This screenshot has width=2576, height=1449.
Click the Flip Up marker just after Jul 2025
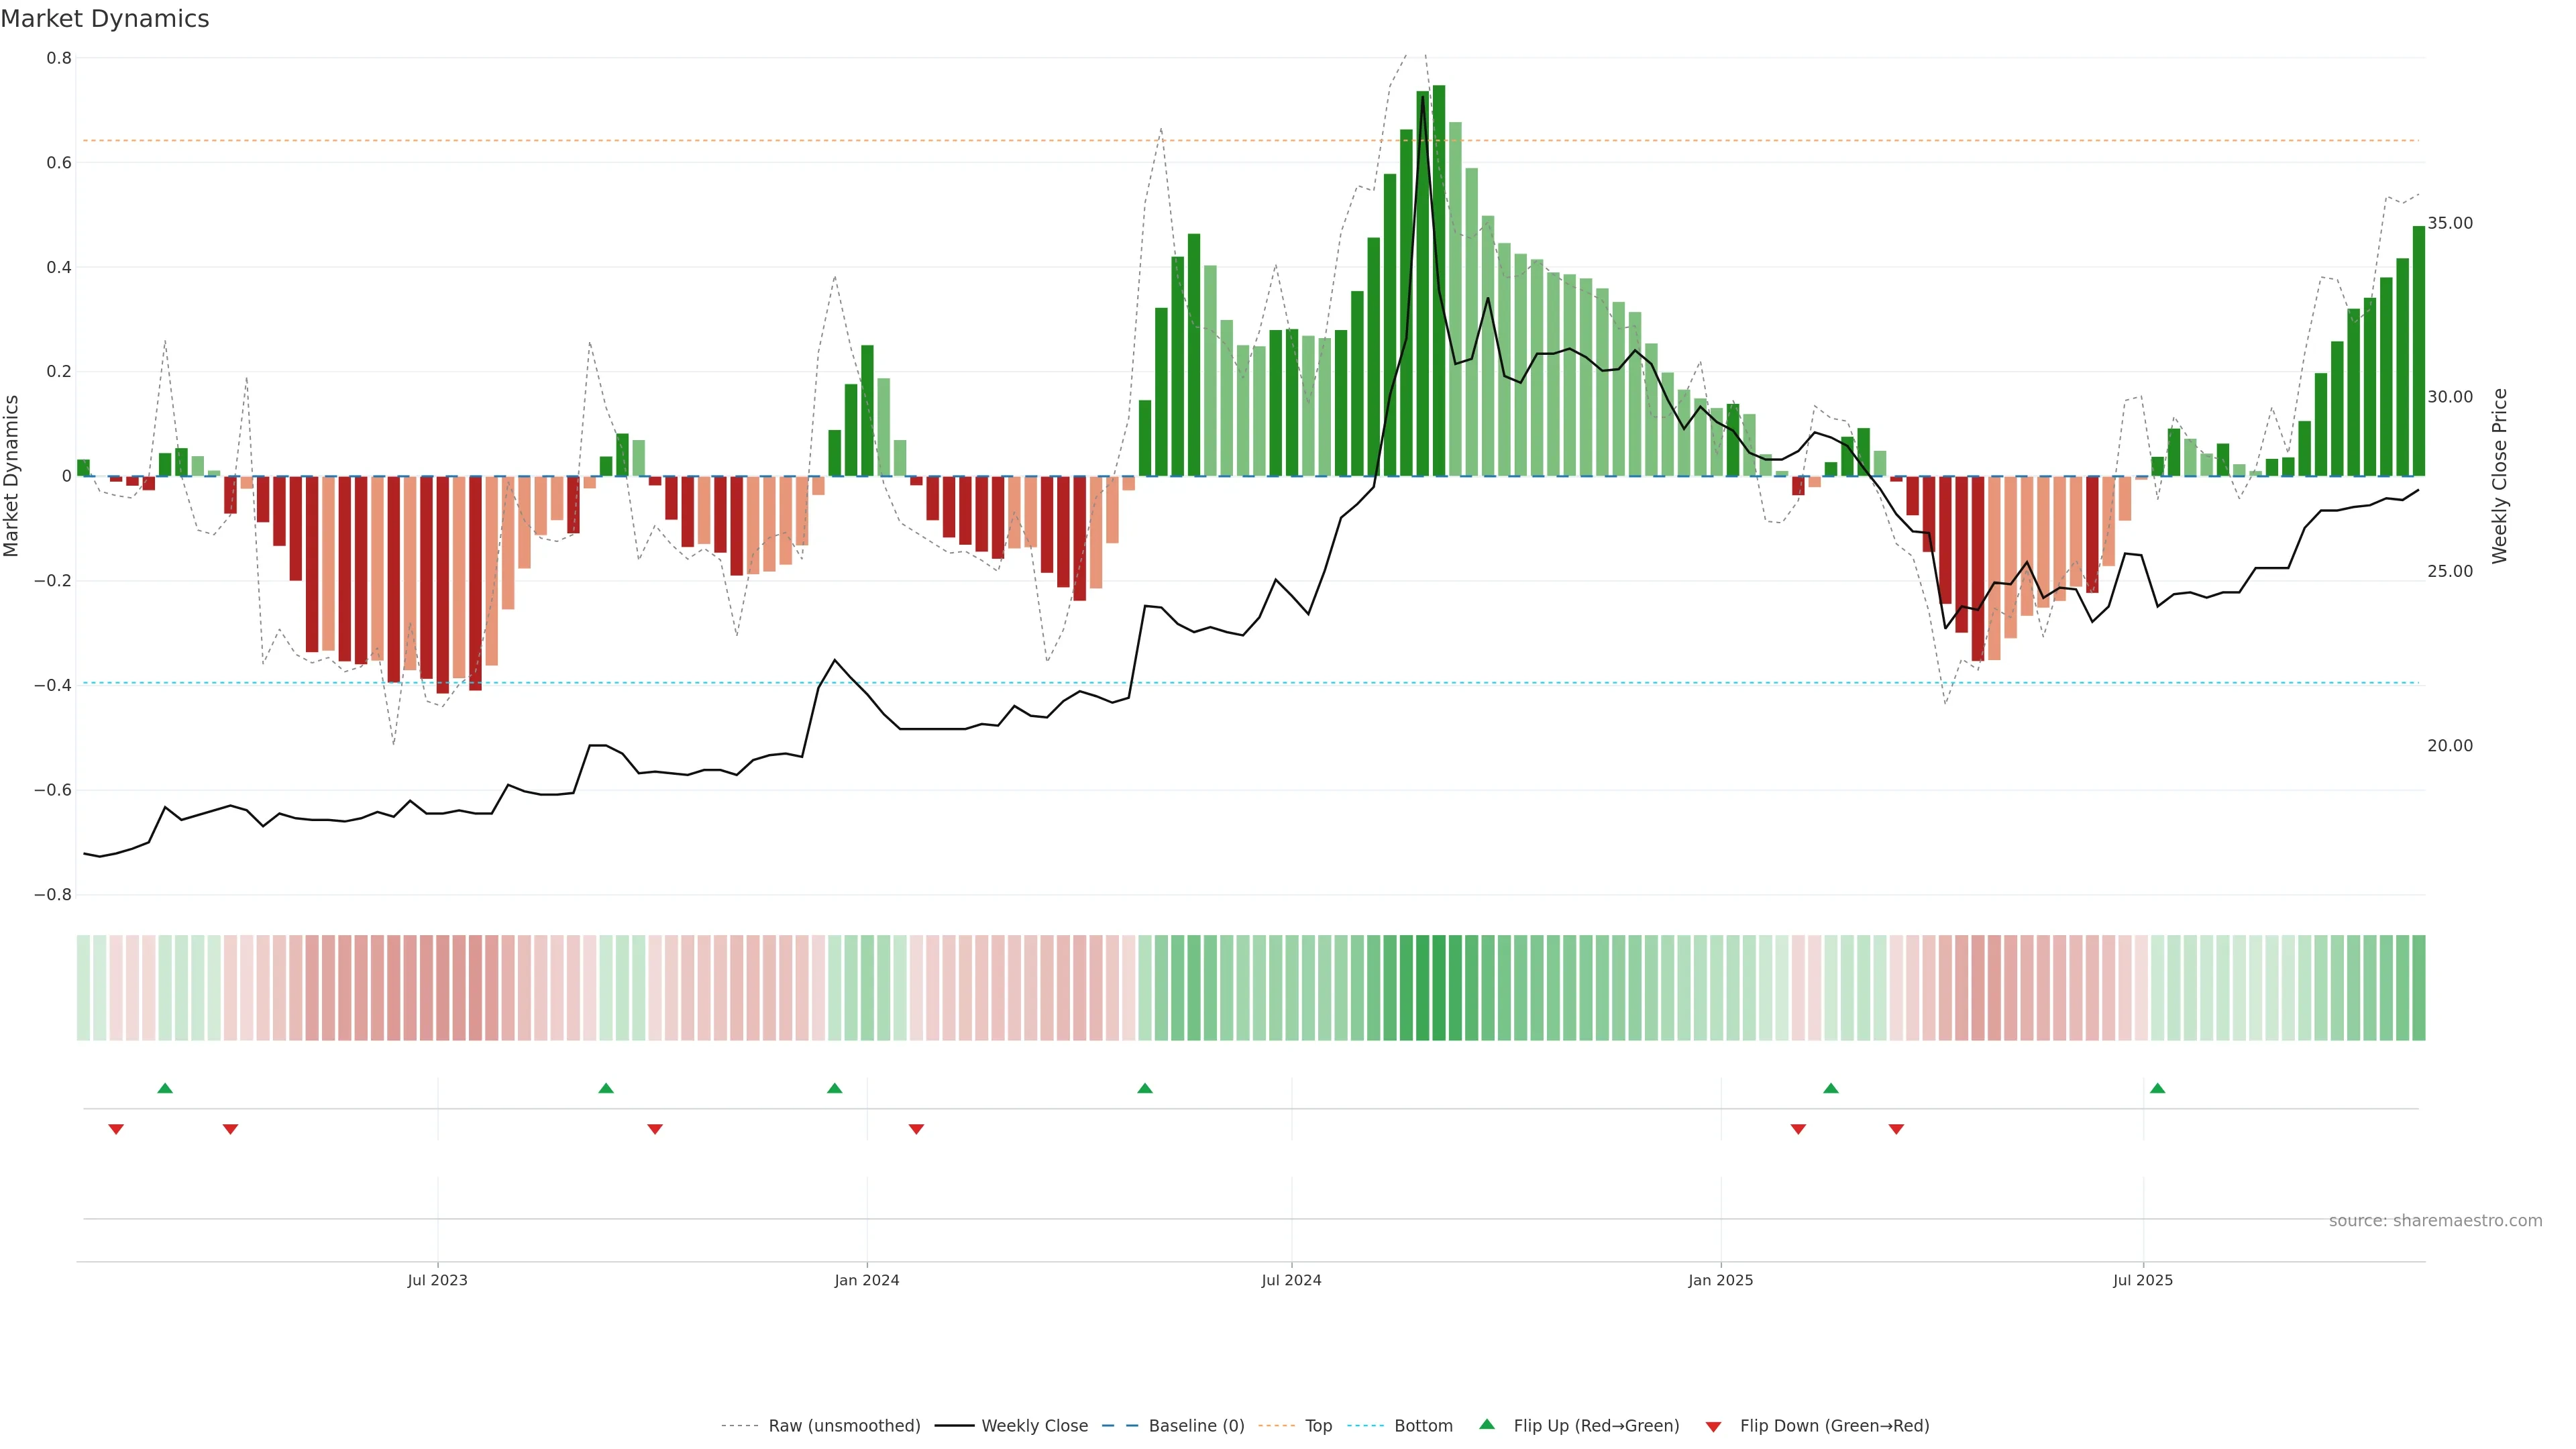pos(2157,1088)
